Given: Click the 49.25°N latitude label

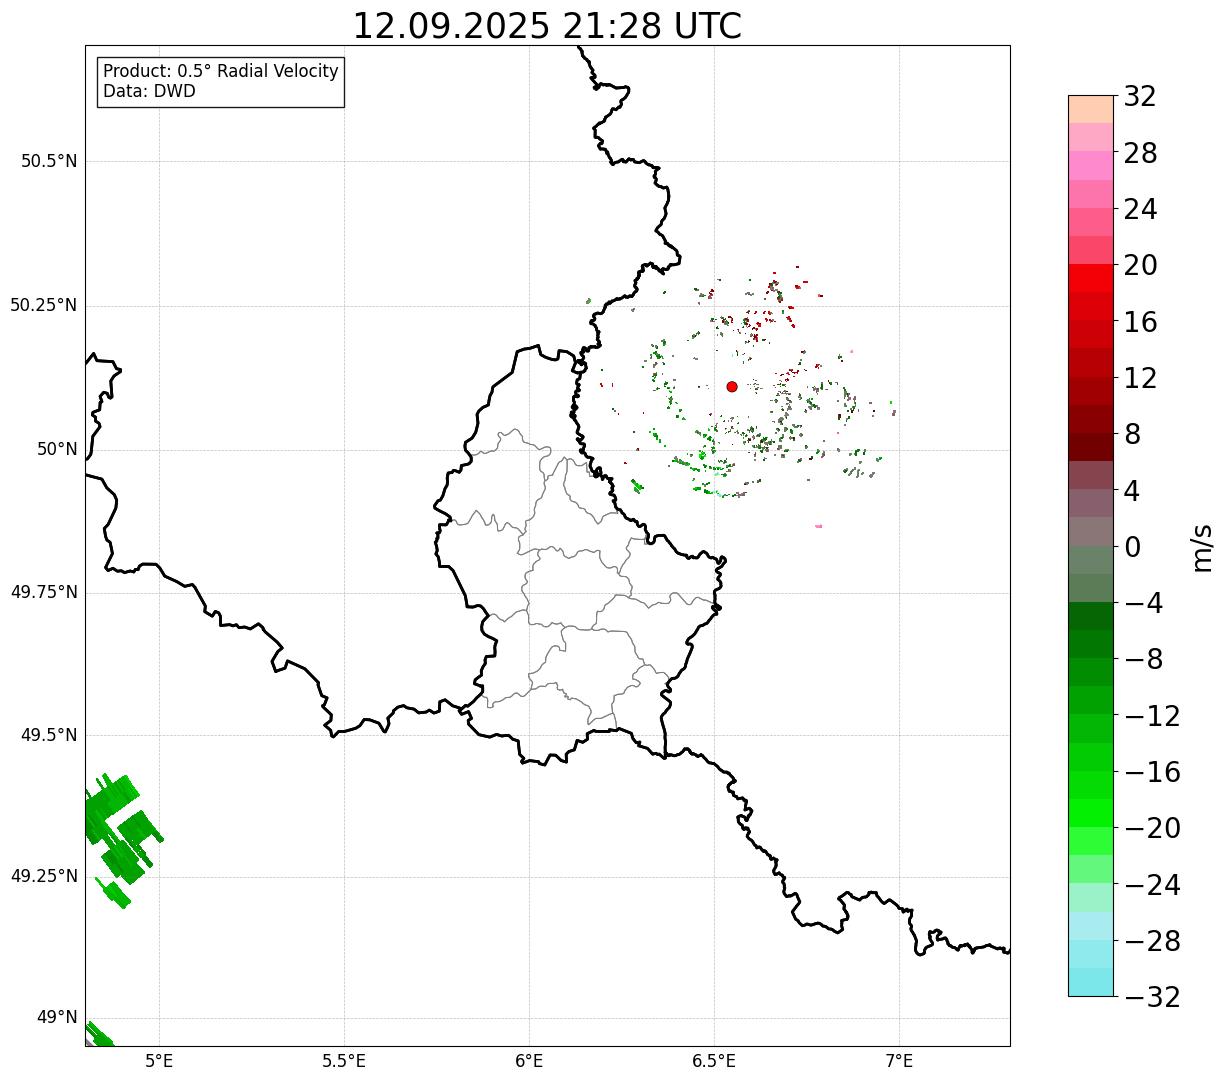Looking at the screenshot, I should (x=44, y=876).
